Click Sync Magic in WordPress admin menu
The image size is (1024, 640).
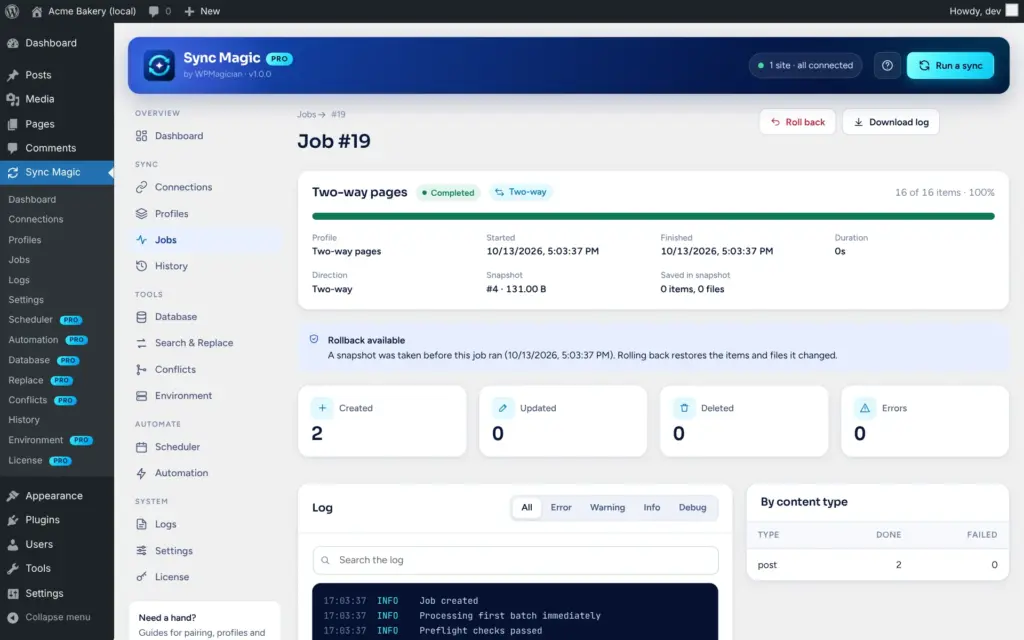coord(57,172)
